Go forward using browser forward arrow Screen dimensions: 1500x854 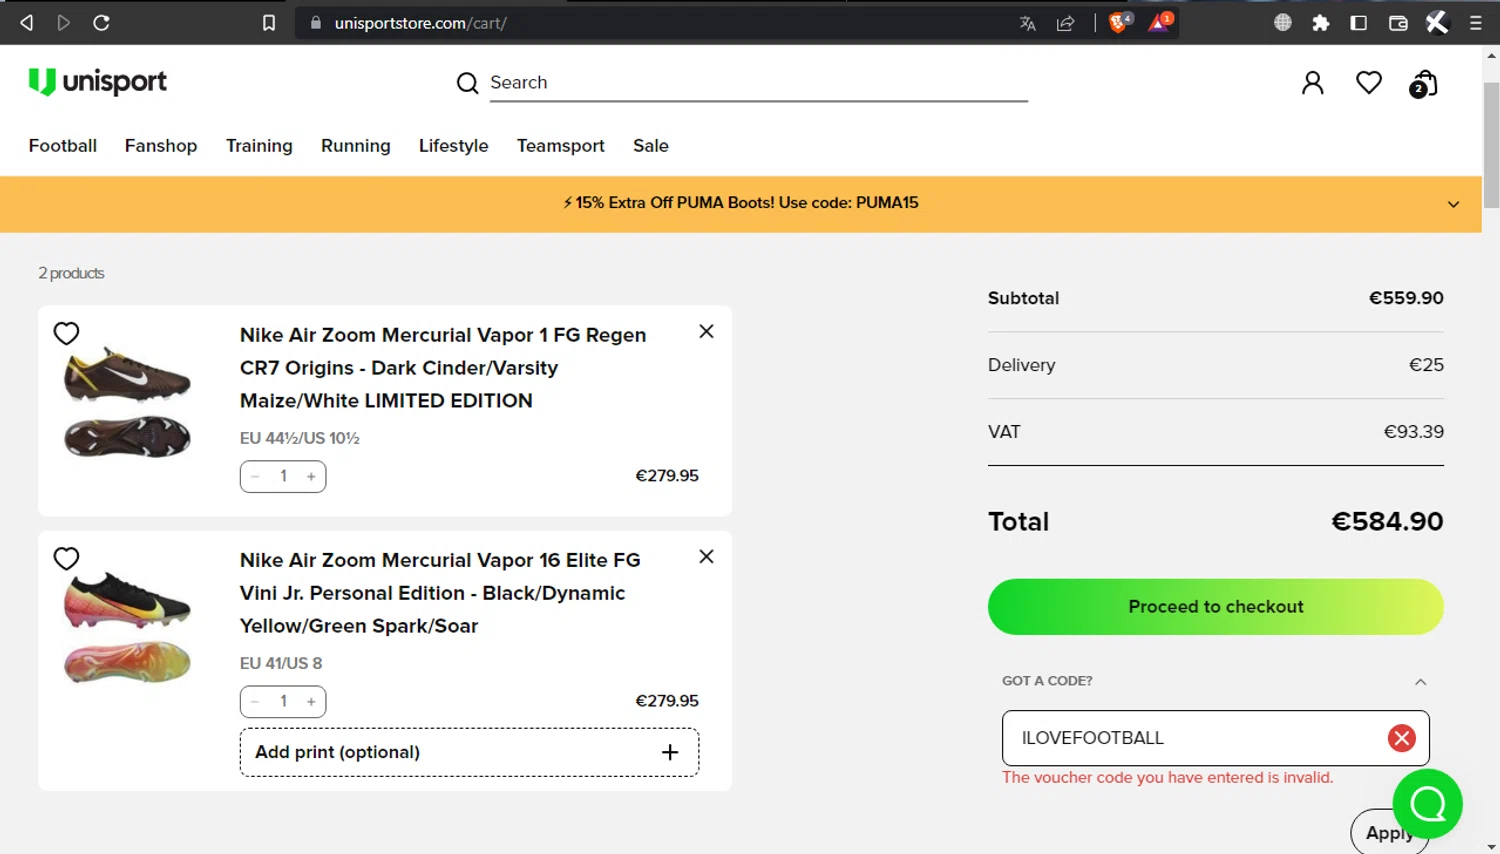(x=64, y=22)
